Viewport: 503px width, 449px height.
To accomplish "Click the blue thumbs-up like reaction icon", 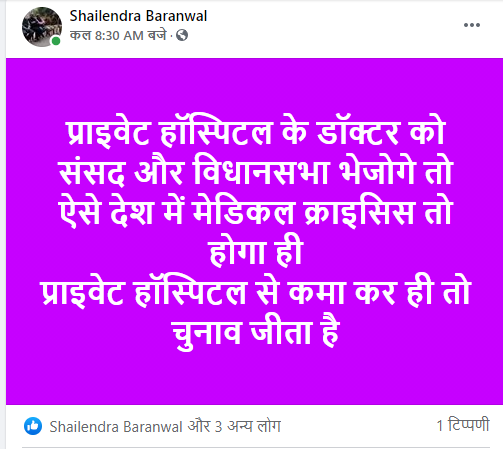I will tap(33, 426).
